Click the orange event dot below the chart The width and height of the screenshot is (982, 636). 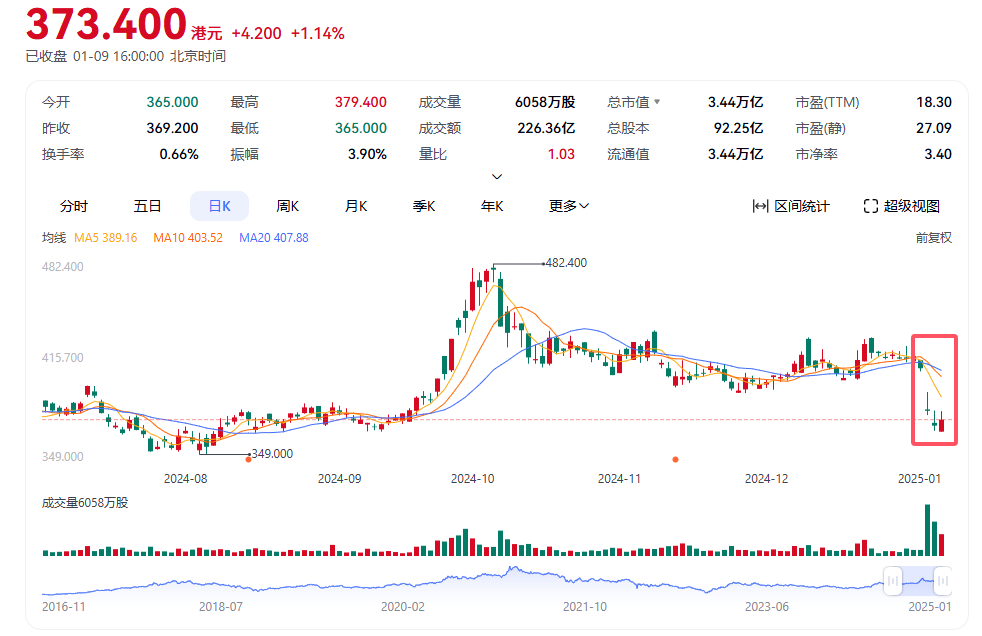(676, 459)
